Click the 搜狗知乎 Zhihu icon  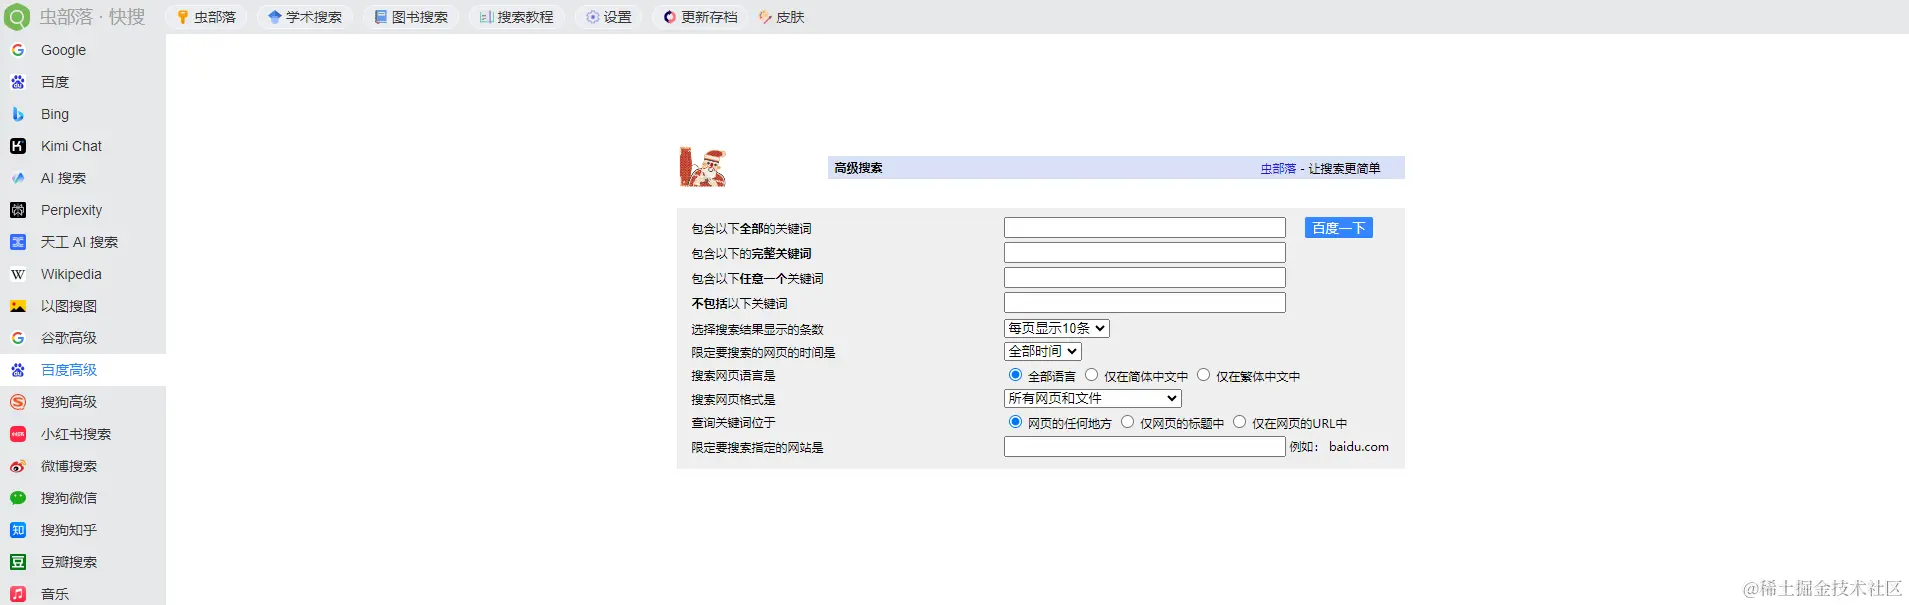click(x=18, y=530)
